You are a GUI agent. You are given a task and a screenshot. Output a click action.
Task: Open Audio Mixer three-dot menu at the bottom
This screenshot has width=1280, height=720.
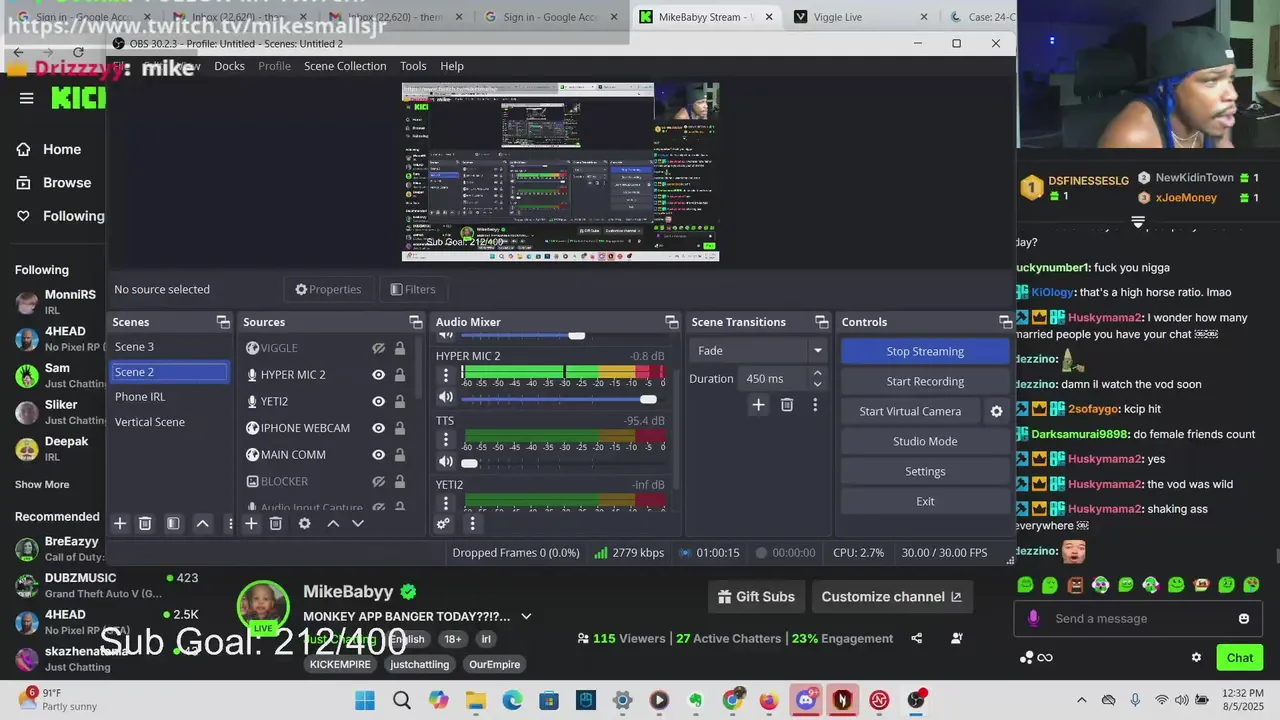point(472,523)
